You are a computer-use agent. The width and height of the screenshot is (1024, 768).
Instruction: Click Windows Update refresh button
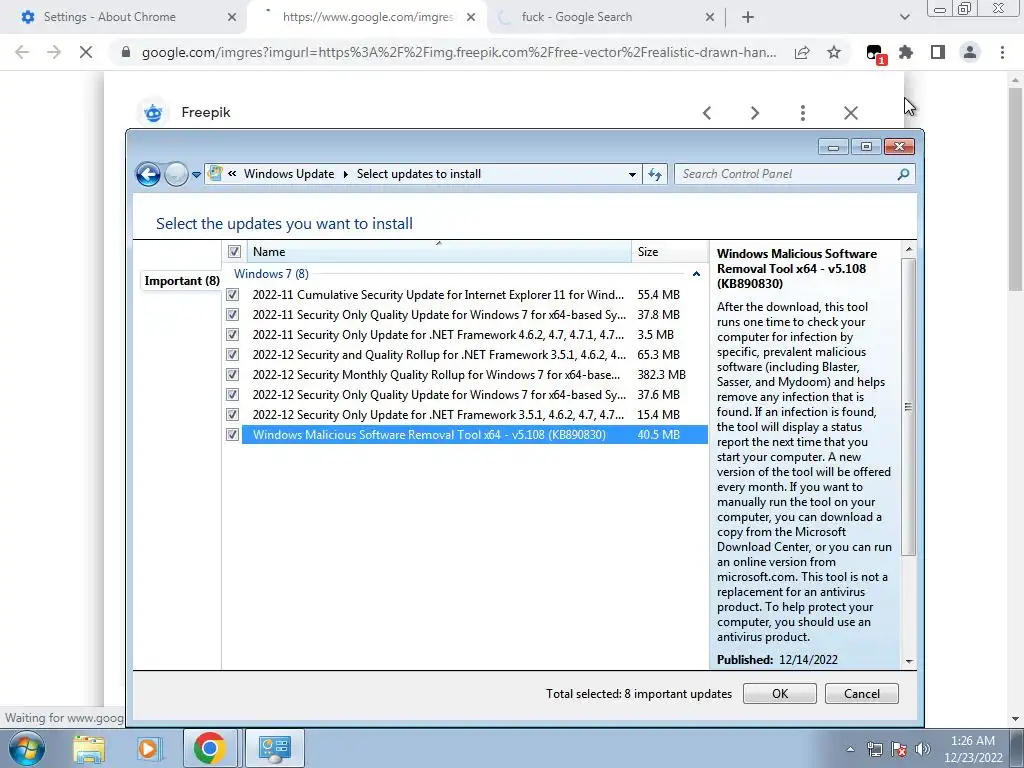click(x=655, y=174)
